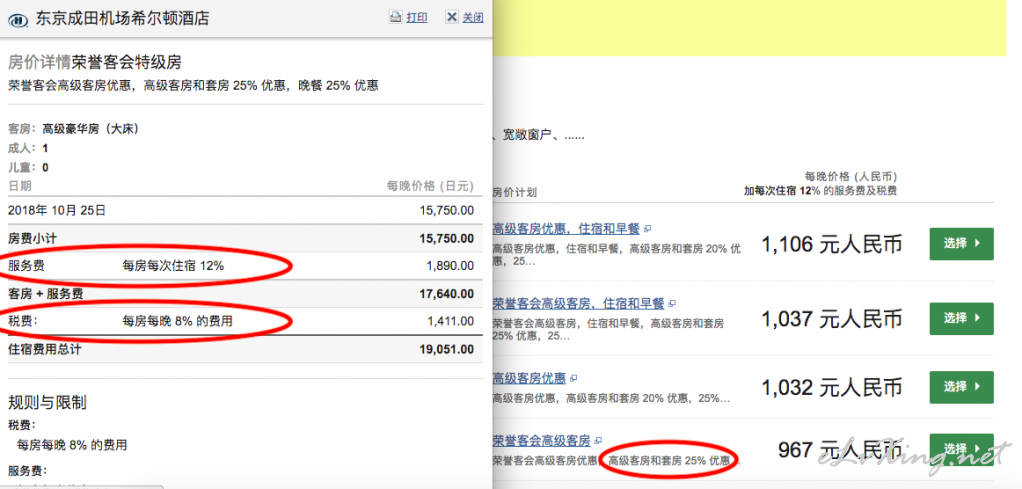Click the popup icon on the 1,032 元 row
Screen dimensions: 1022x489
click(x=574, y=378)
